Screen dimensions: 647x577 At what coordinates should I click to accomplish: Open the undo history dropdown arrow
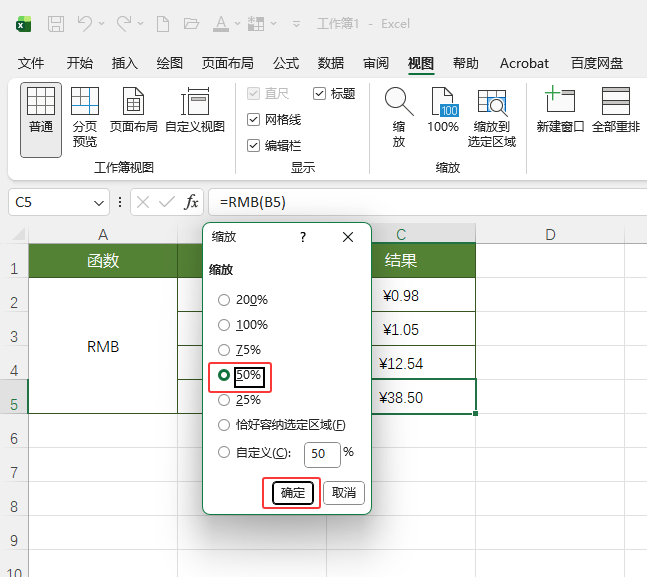(x=102, y=24)
